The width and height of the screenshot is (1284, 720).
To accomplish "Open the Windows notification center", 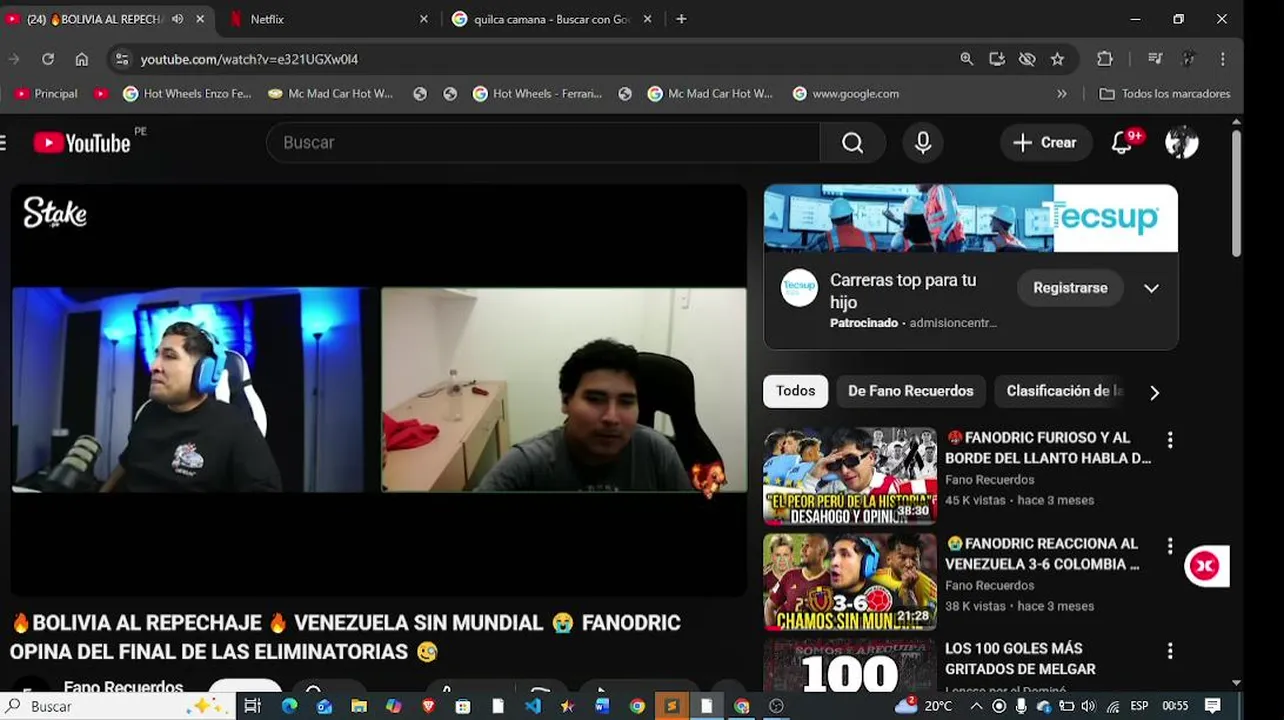I will 1213,706.
